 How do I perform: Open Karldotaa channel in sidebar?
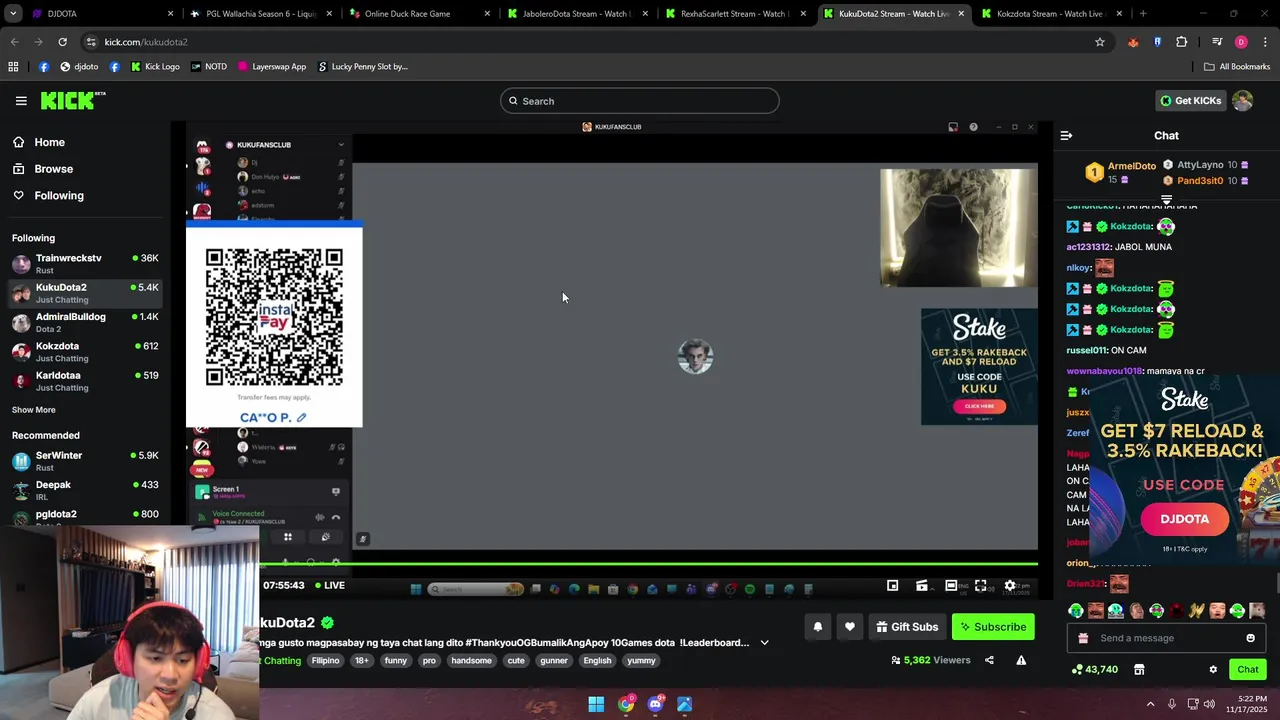point(85,381)
